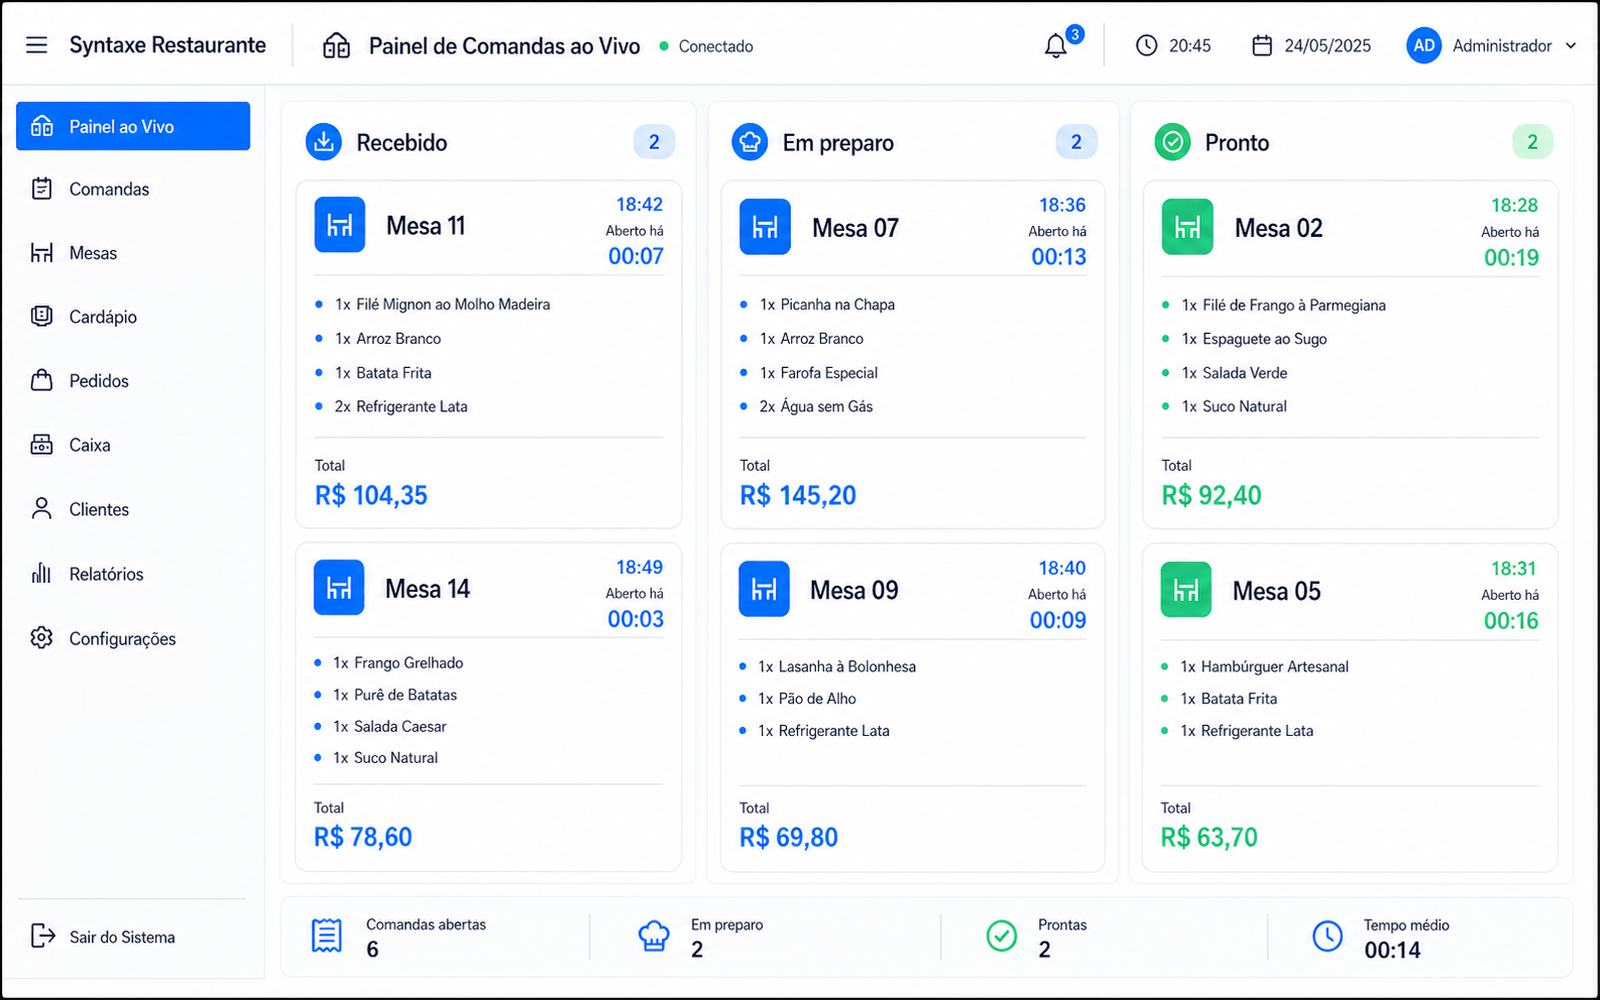This screenshot has height=1000, width=1600.
Task: Click item 2x Água sem Gás
Action: (x=816, y=406)
